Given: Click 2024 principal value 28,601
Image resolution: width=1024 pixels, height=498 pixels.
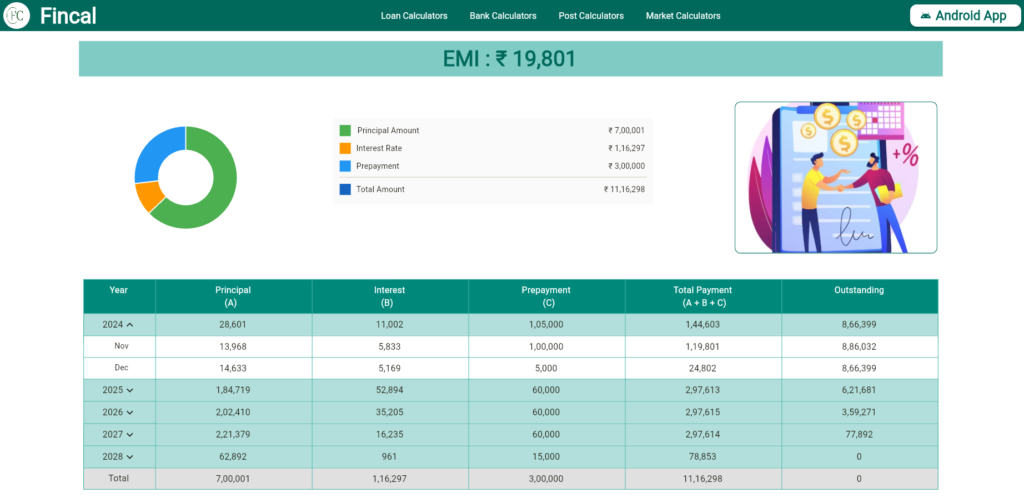Looking at the screenshot, I should [x=234, y=324].
